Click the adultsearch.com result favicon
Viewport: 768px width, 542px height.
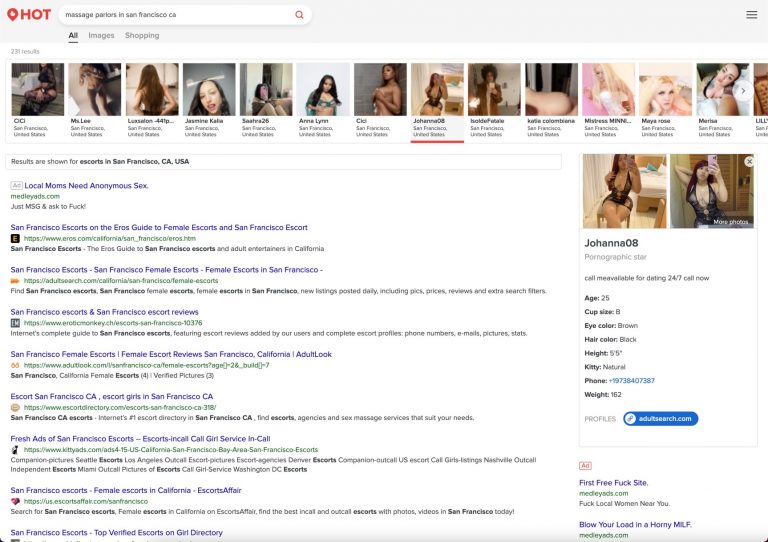pos(15,281)
